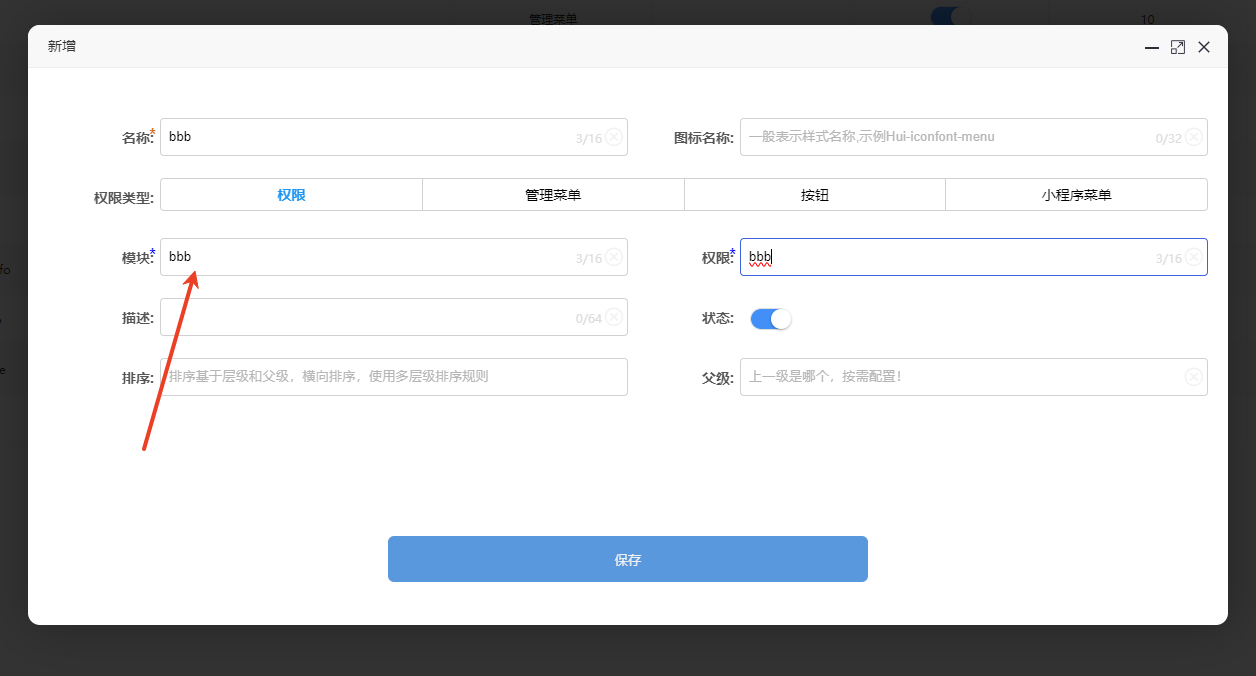Viewport: 1256px width, 676px height.
Task: Close the 新增 dialog
Action: [x=1204, y=47]
